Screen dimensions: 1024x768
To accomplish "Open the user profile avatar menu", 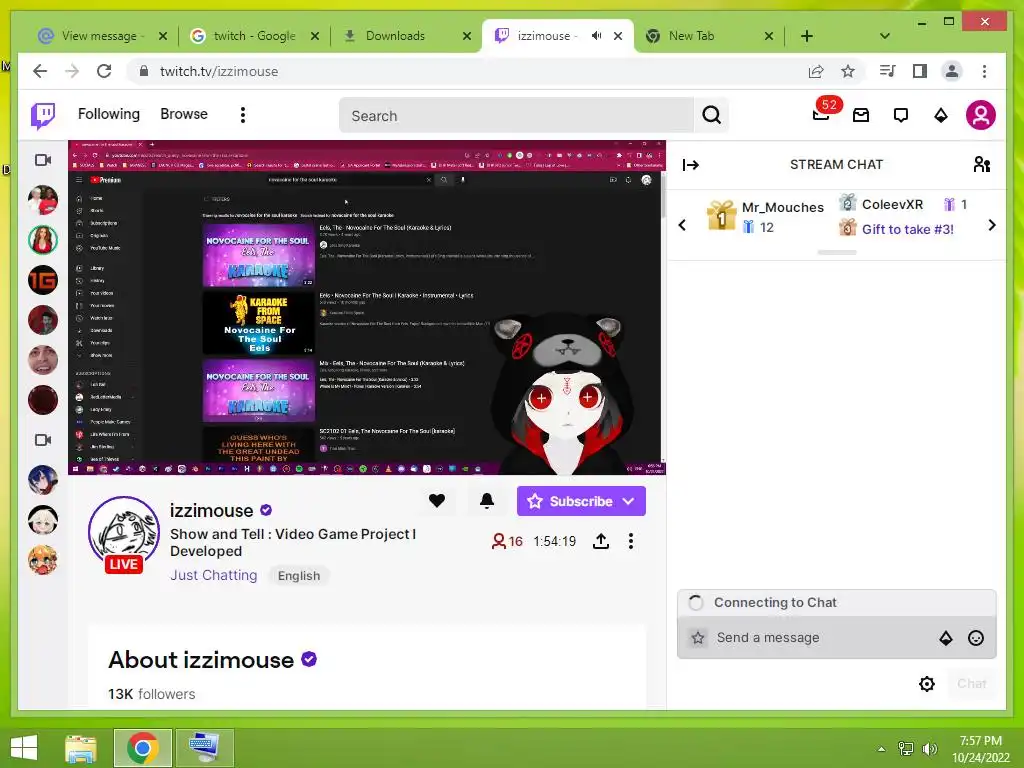I will pyautogui.click(x=980, y=115).
